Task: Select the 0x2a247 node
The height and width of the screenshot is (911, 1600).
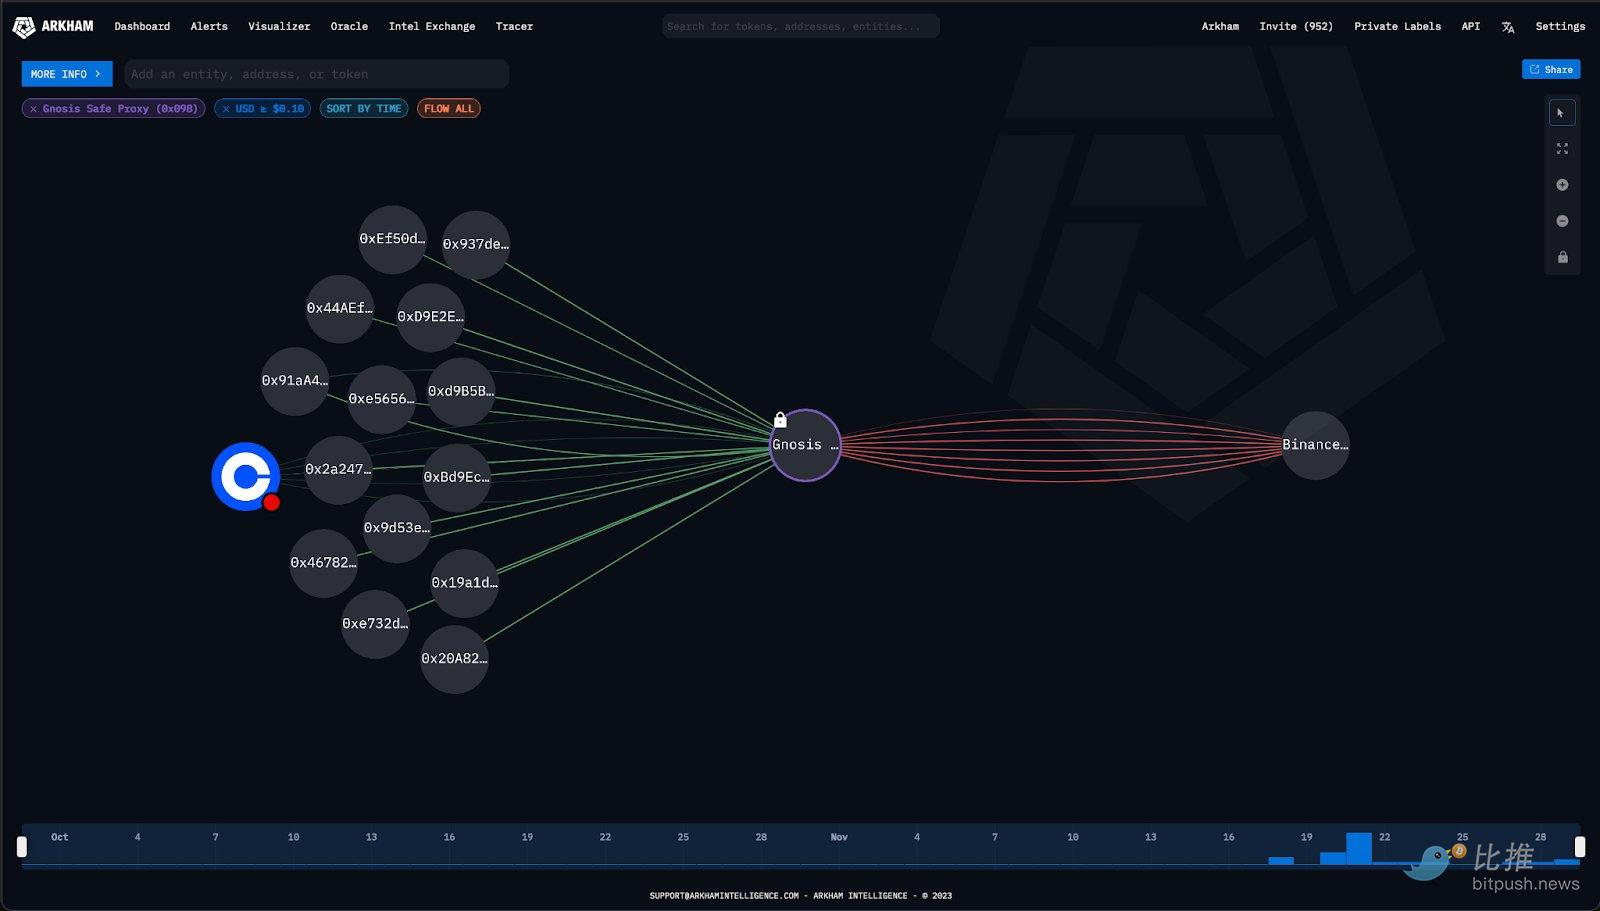Action: pyautogui.click(x=338, y=470)
